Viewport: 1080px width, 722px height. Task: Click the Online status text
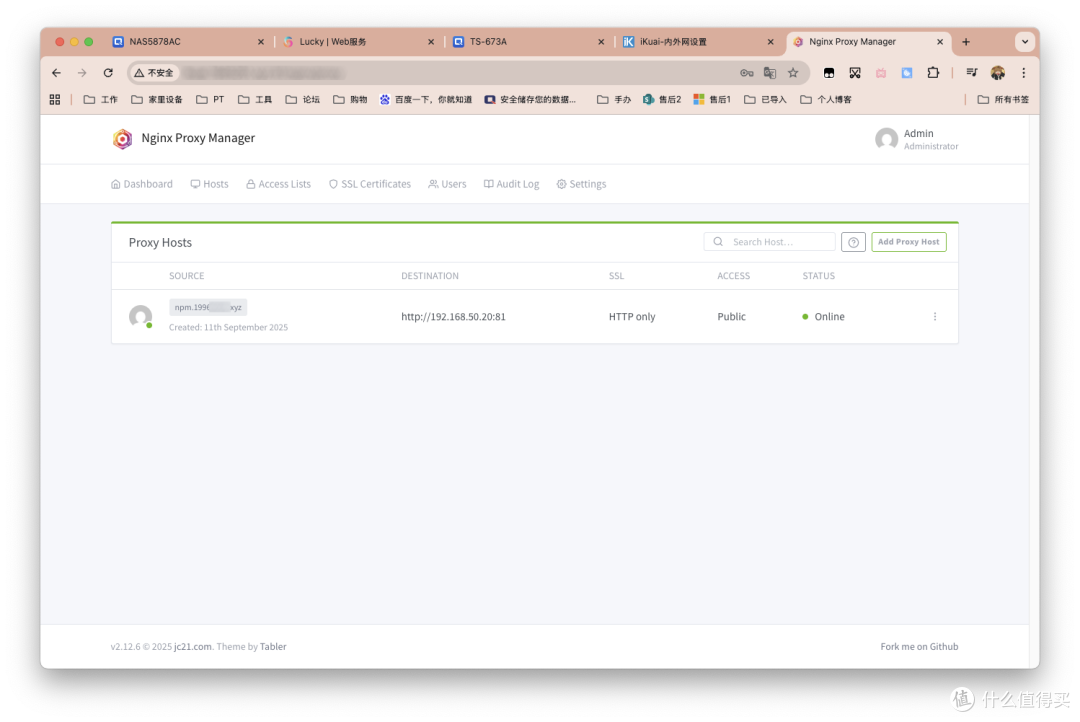pyautogui.click(x=829, y=317)
